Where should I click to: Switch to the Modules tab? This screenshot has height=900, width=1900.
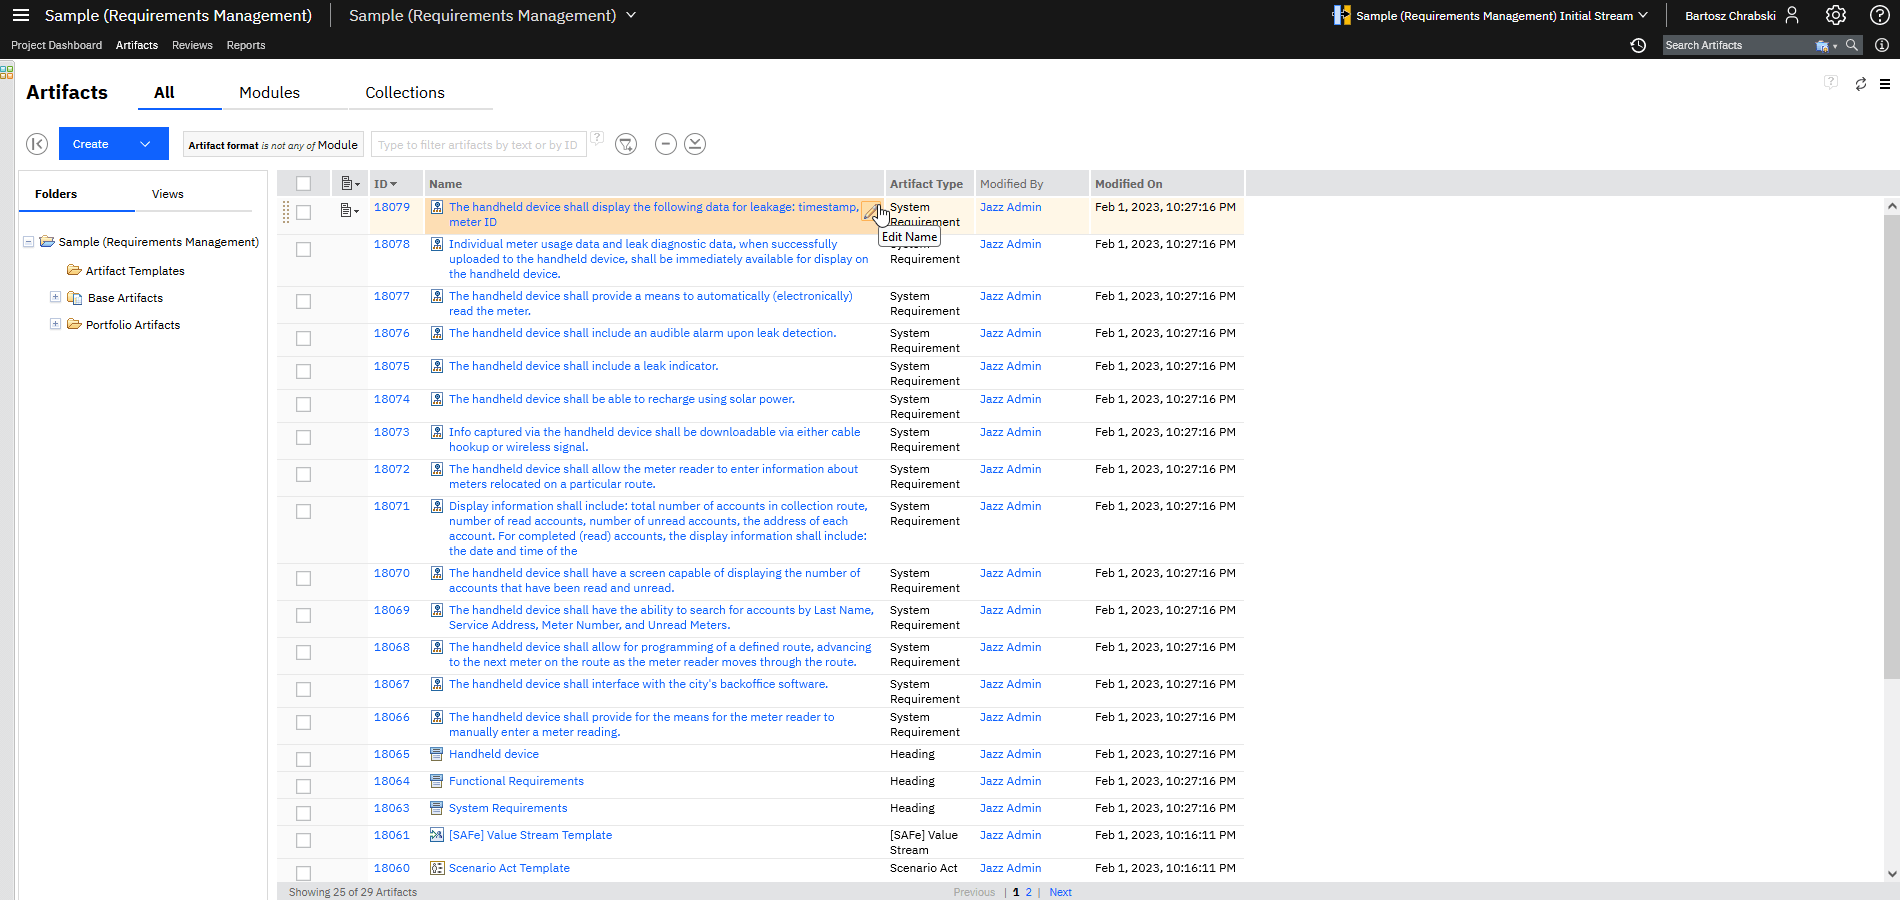pos(269,92)
